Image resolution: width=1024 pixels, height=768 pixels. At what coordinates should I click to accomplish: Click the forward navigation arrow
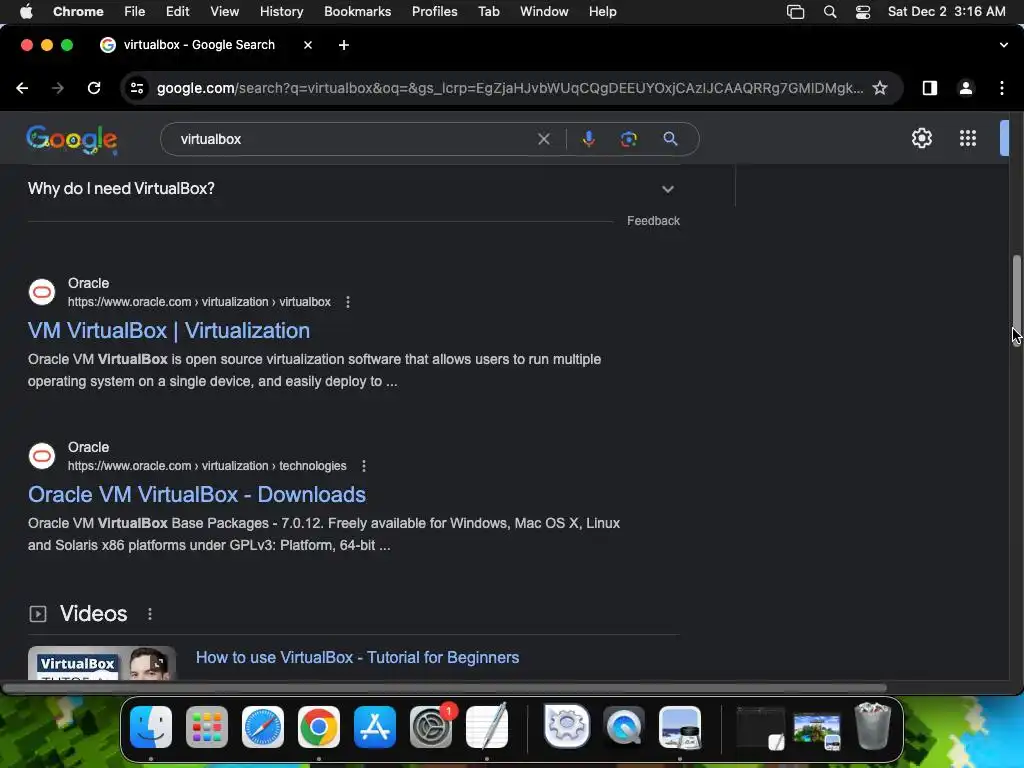(x=58, y=88)
